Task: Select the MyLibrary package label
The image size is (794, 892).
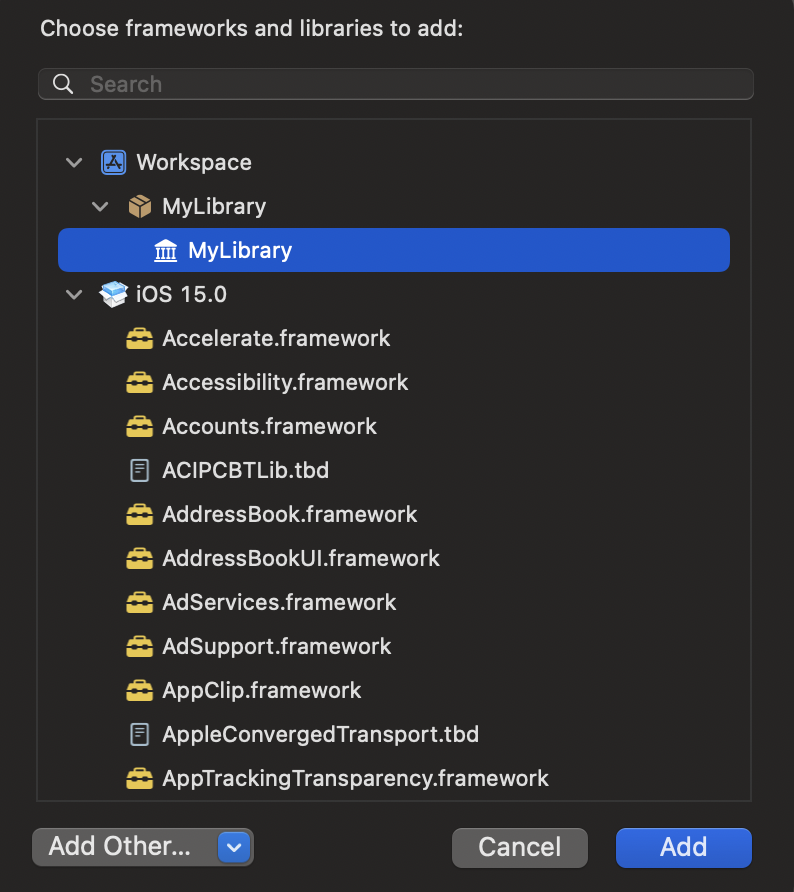Action: tap(214, 207)
